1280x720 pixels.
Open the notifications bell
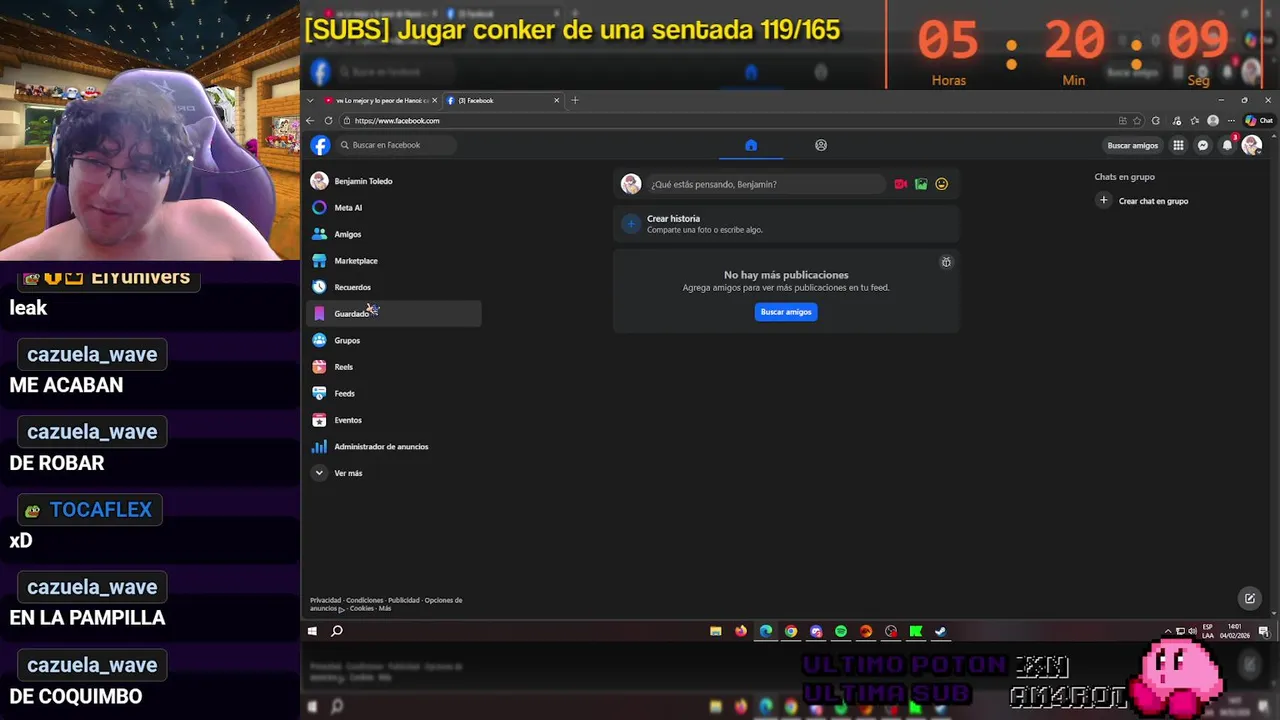pos(1227,145)
